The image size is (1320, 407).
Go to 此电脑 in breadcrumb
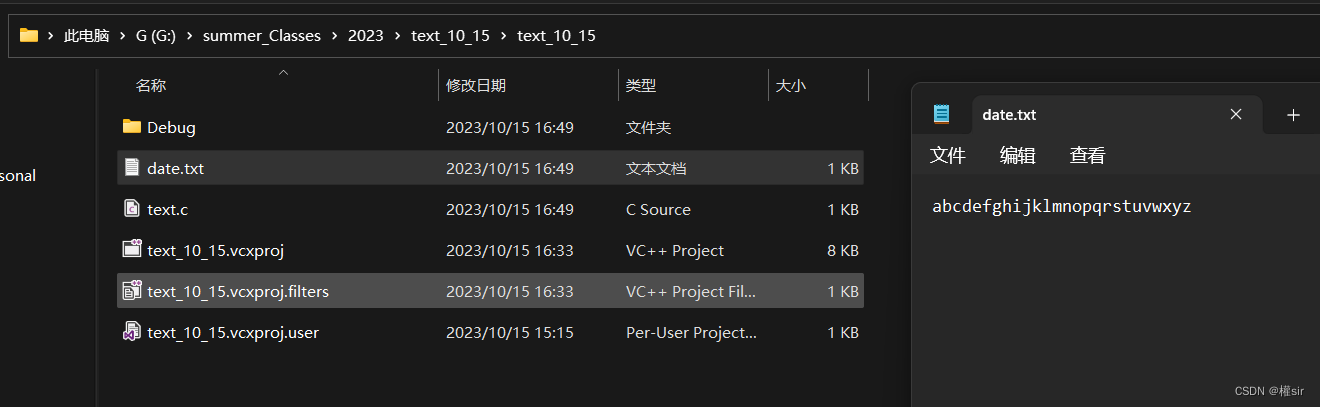point(86,35)
